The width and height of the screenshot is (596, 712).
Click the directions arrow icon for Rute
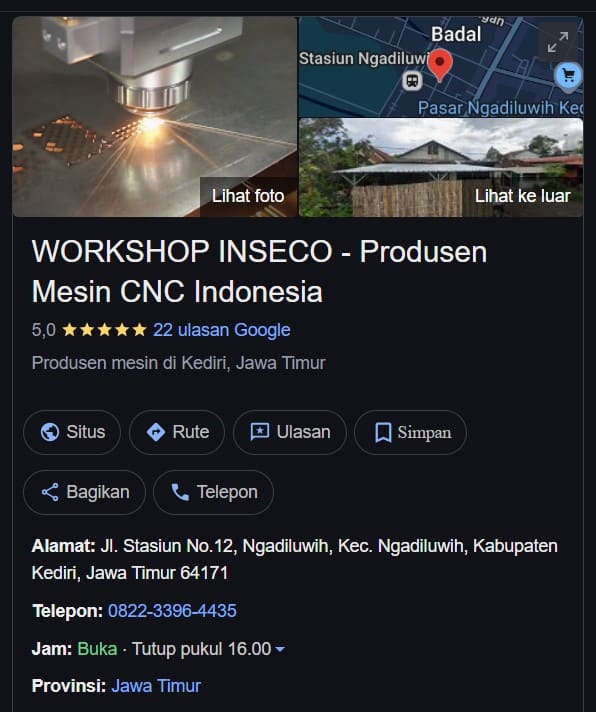156,432
